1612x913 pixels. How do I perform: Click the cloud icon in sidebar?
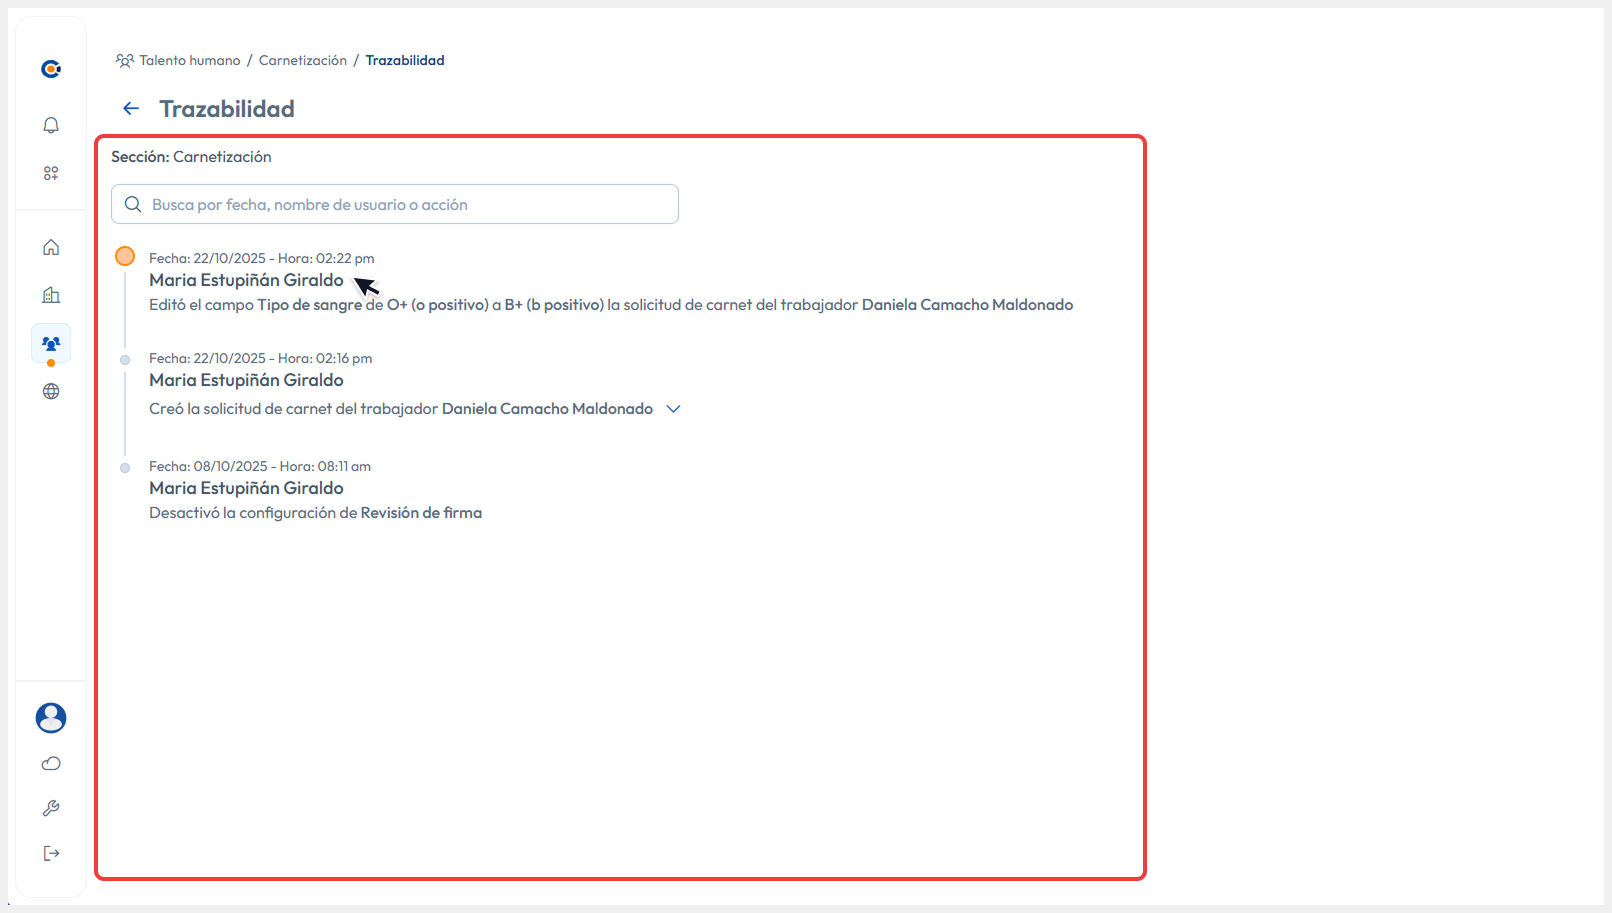(x=51, y=764)
